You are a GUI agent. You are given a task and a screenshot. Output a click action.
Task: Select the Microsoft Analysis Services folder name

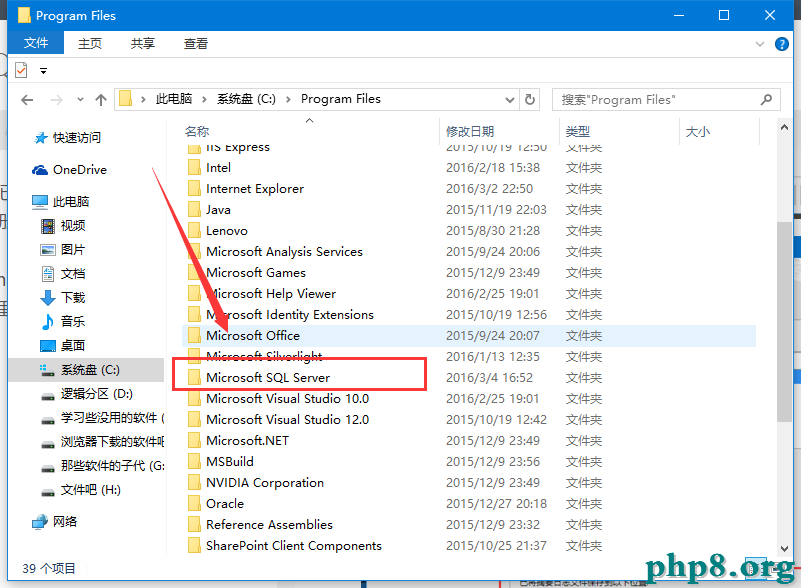coord(284,251)
